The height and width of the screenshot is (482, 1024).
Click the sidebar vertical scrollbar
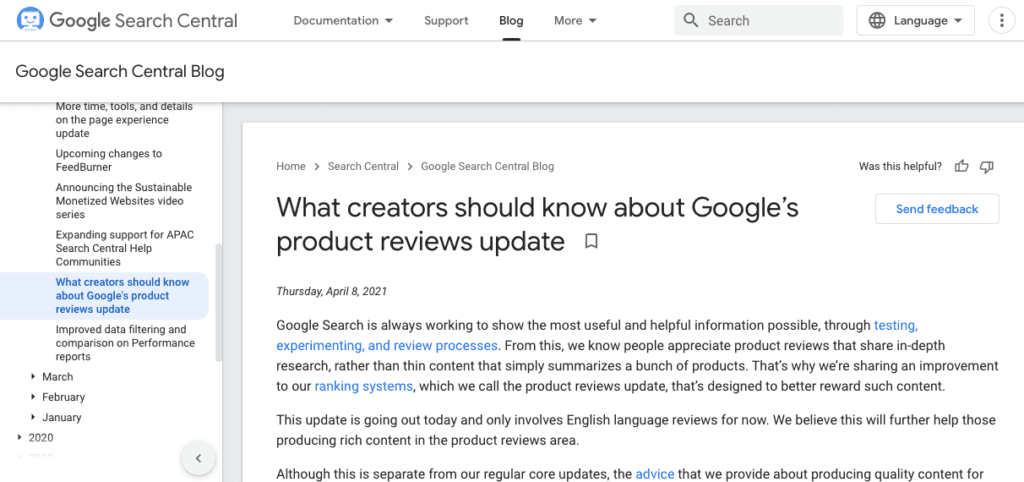click(219, 303)
